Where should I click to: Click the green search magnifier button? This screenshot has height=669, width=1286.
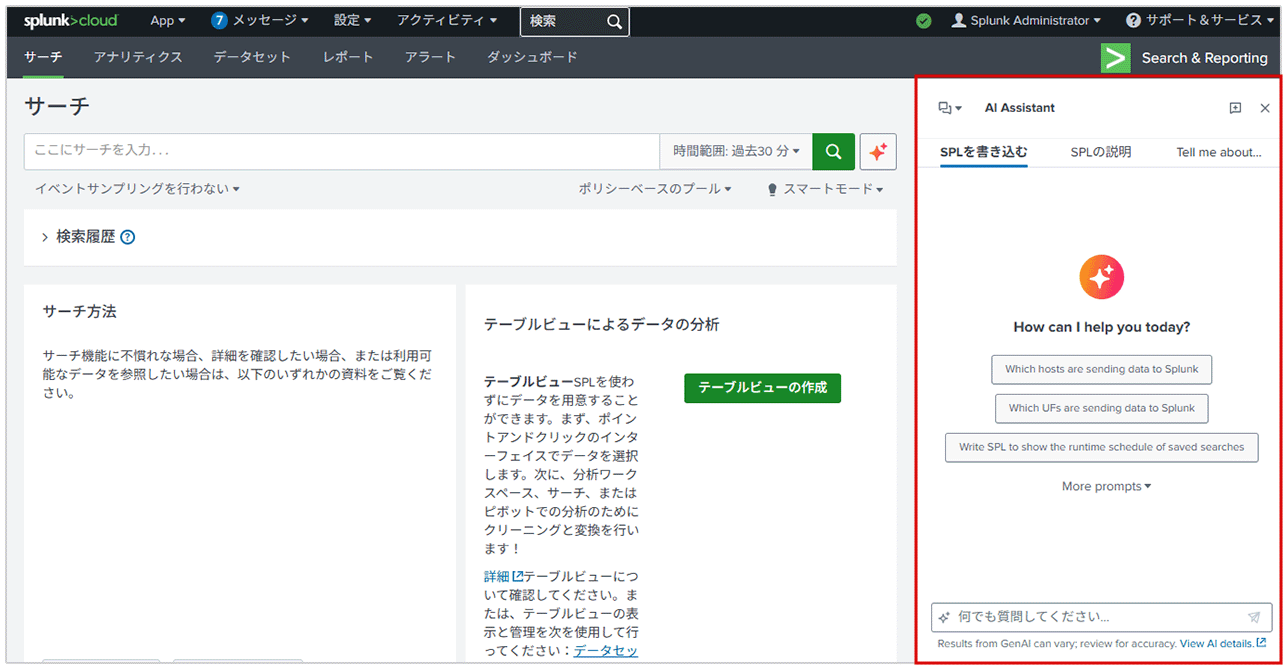[x=833, y=152]
